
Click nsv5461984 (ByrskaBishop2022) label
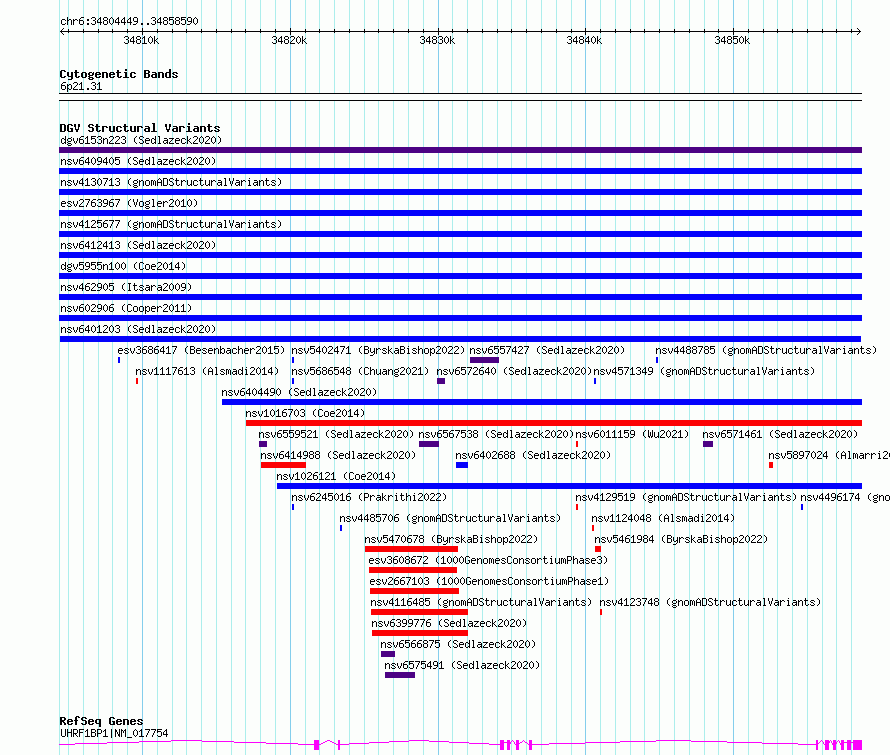pyautogui.click(x=681, y=539)
